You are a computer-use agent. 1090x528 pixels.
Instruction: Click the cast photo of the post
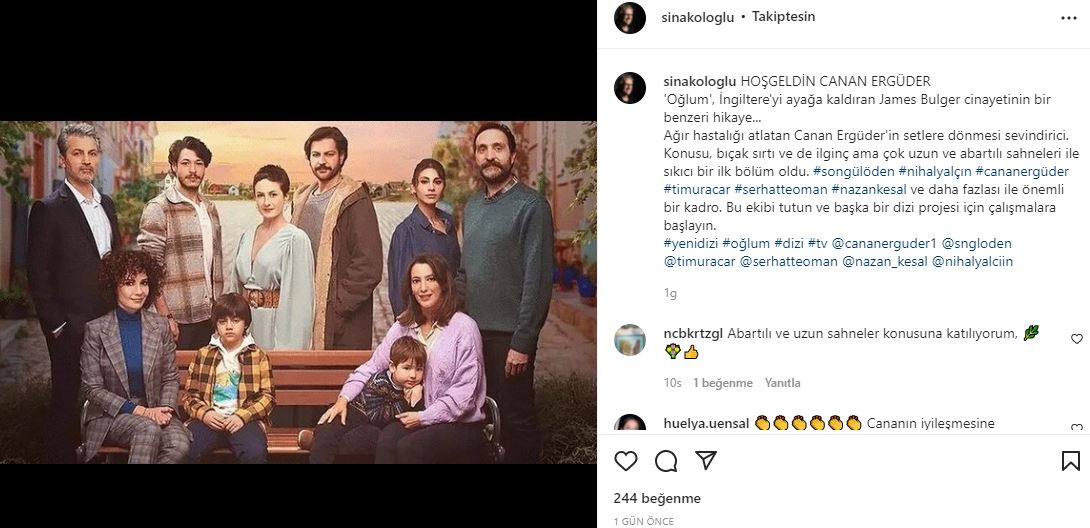tap(298, 292)
